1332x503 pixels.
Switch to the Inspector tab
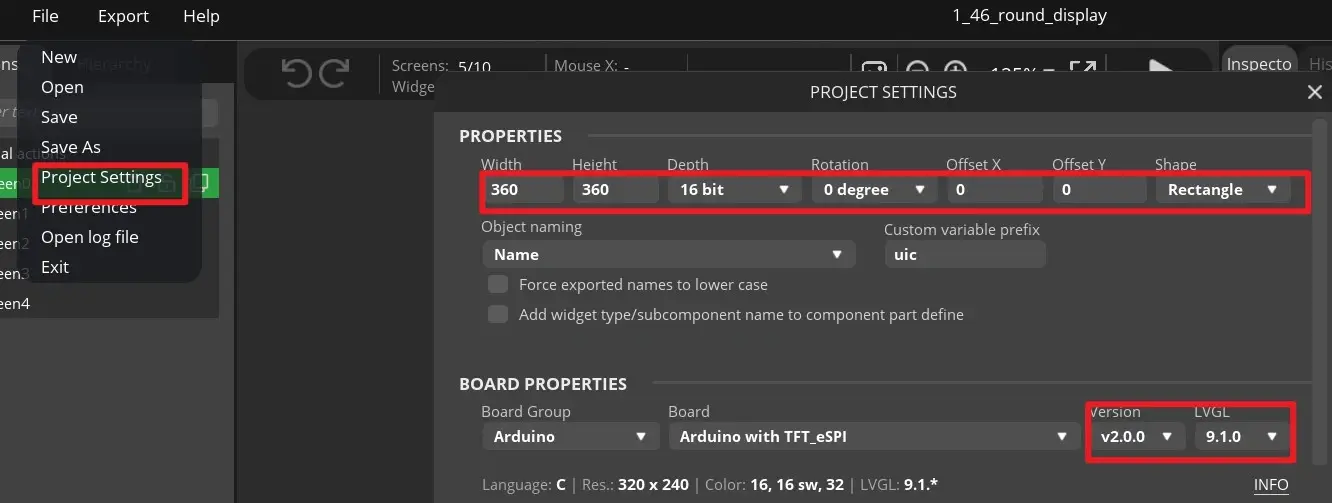click(1259, 64)
